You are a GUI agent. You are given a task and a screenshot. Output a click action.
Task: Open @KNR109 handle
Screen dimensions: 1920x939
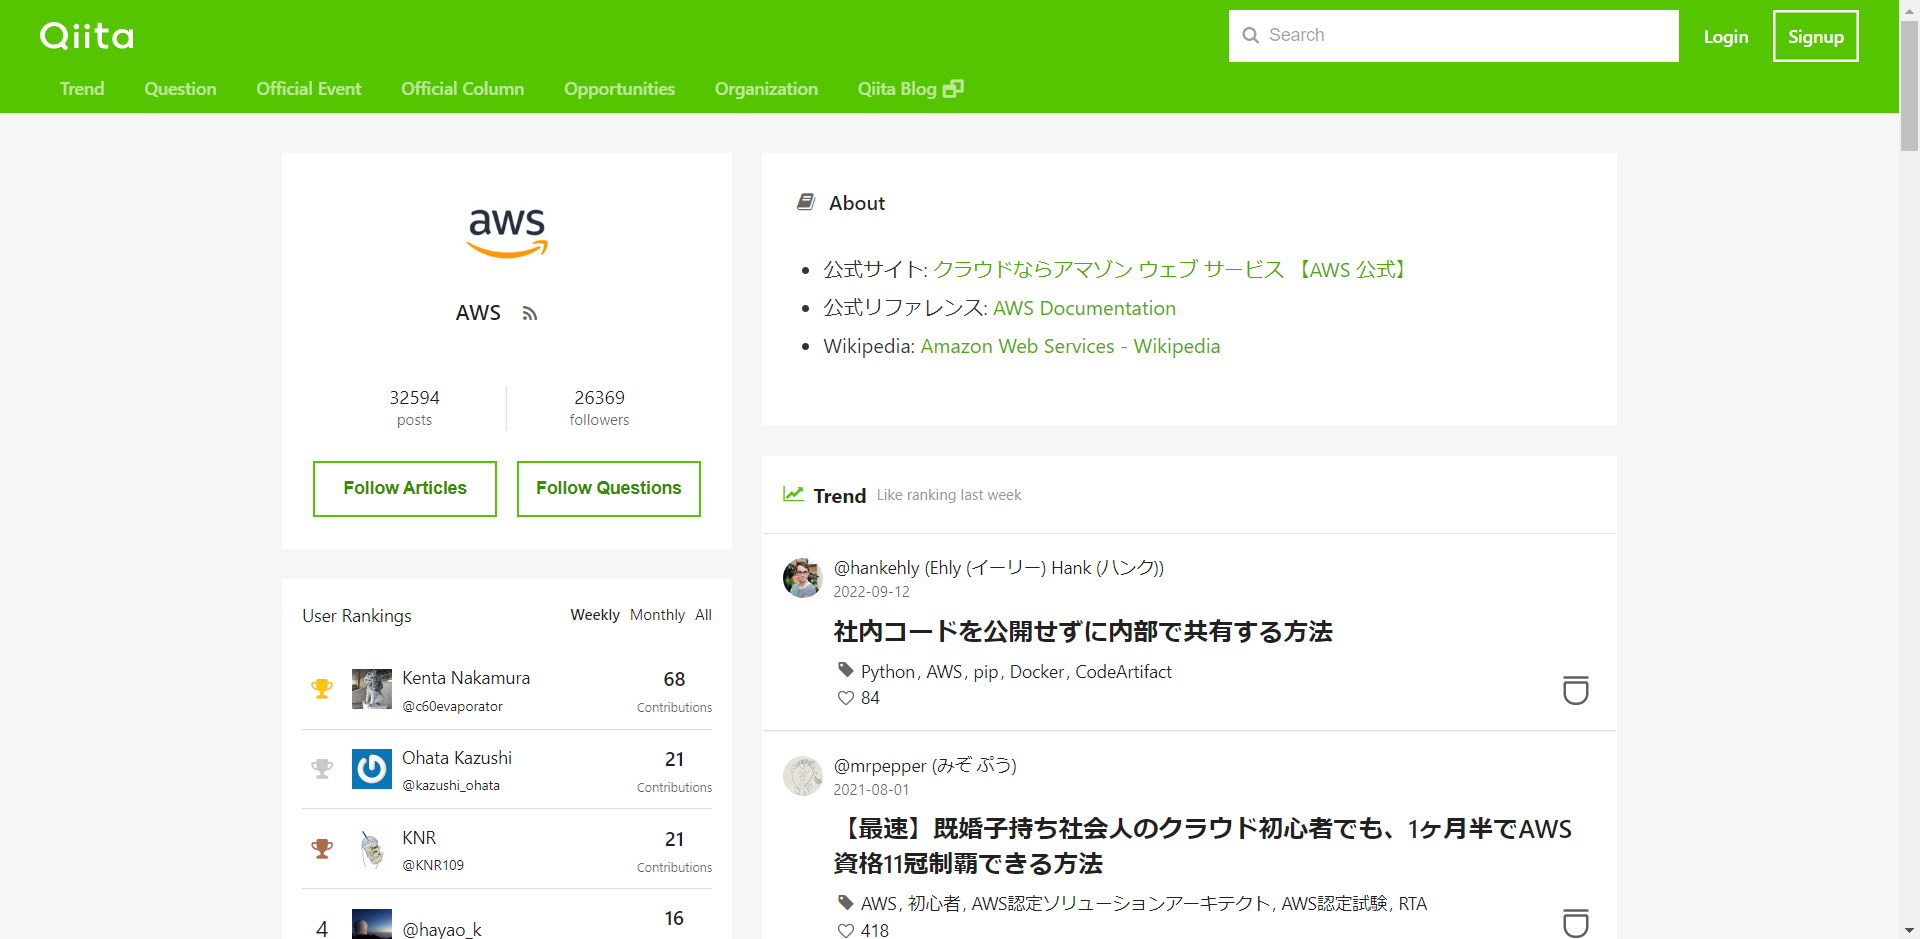coord(433,866)
